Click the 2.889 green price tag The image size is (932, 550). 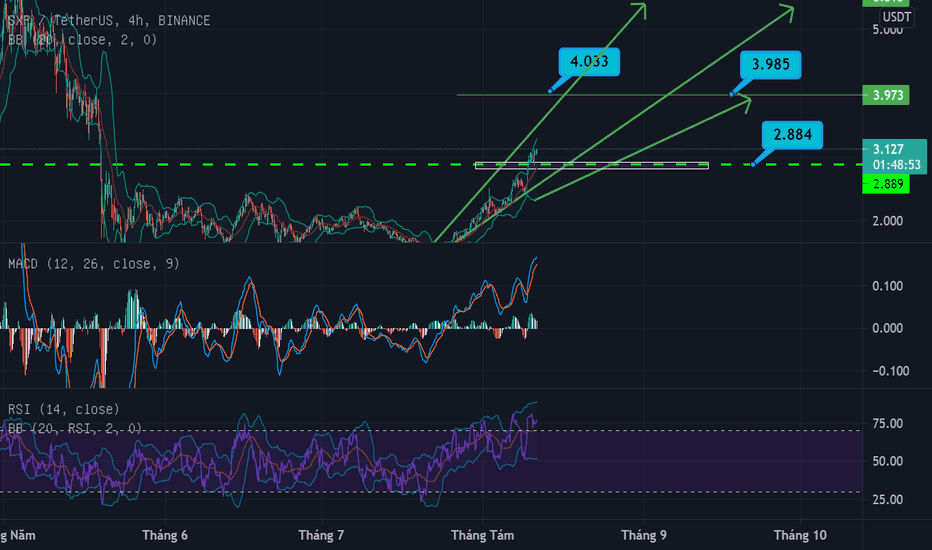click(886, 184)
